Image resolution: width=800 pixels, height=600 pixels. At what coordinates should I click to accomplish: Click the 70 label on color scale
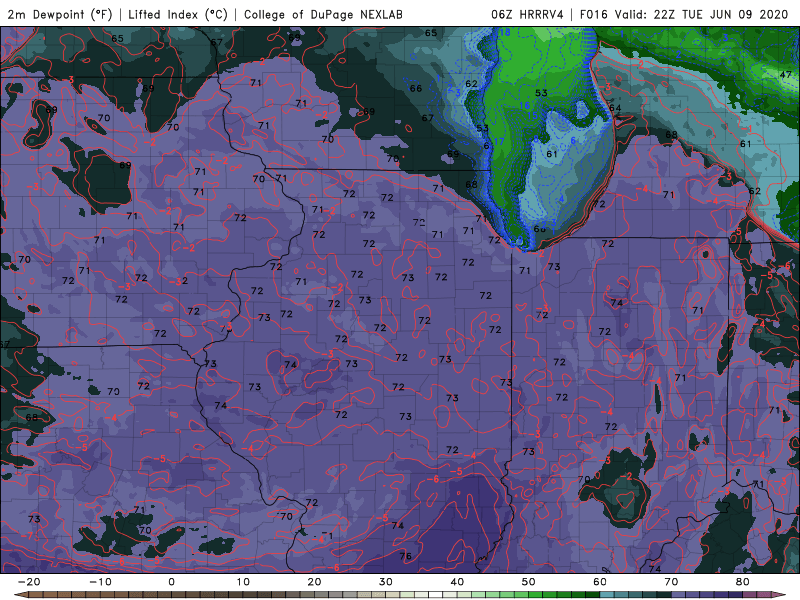click(x=671, y=582)
